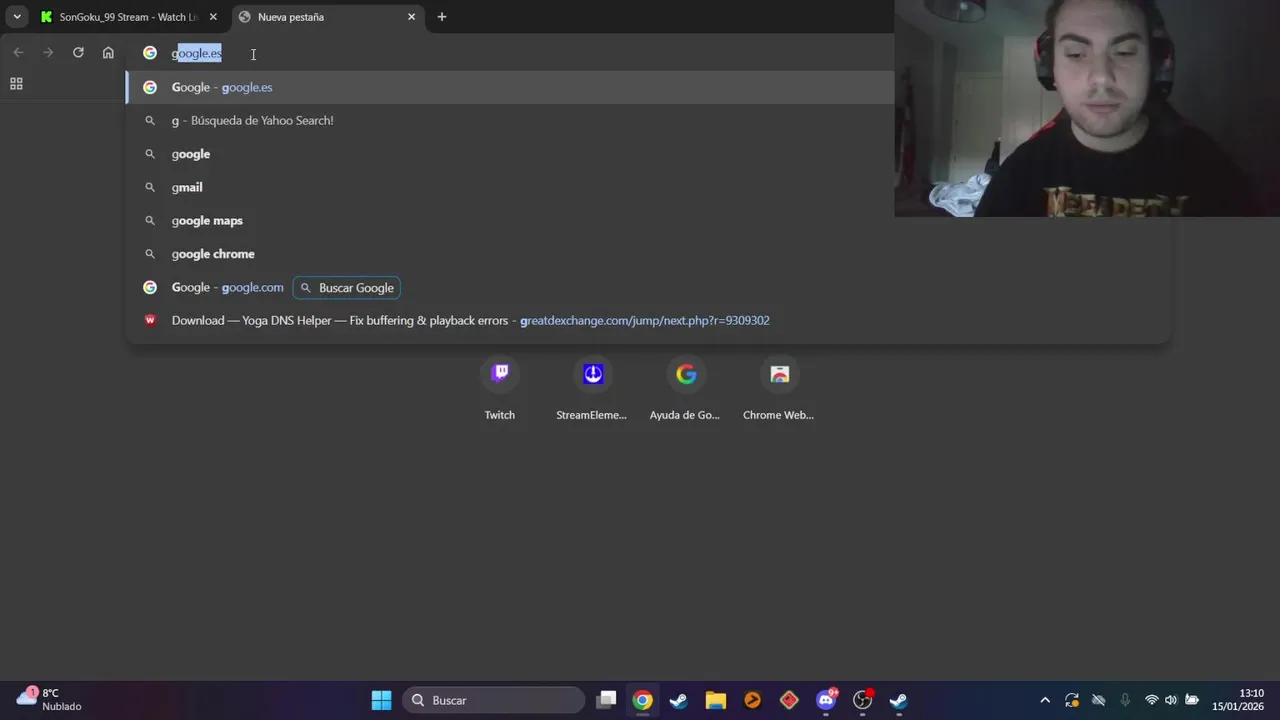This screenshot has height=720, width=1280.
Task: Click the taskbar Buscar search box
Action: tap(494, 700)
